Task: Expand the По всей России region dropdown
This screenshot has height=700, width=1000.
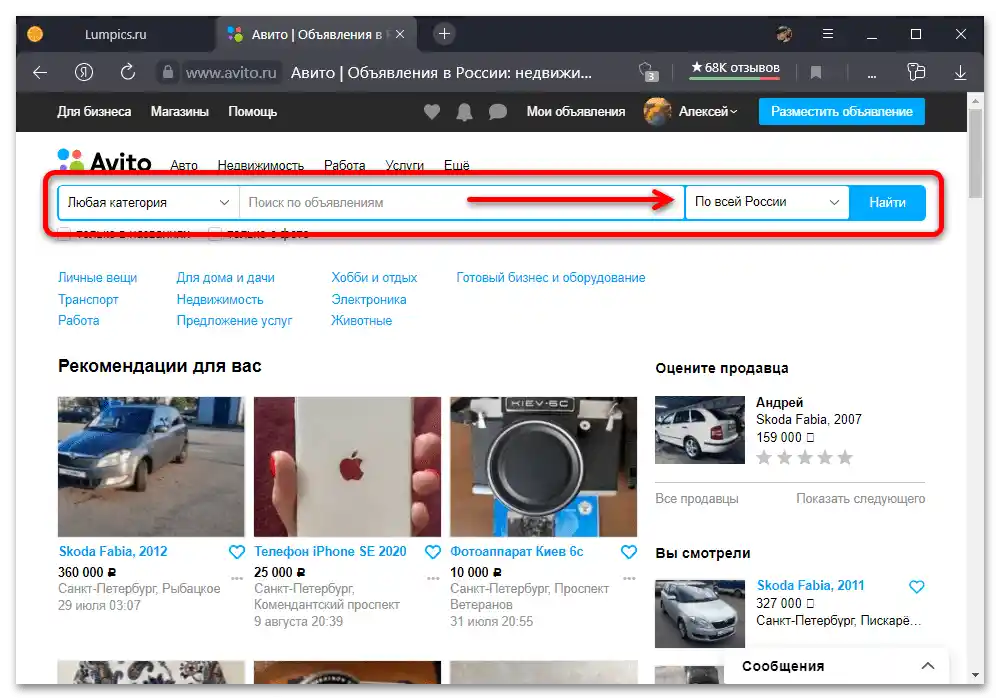Action: (x=767, y=202)
